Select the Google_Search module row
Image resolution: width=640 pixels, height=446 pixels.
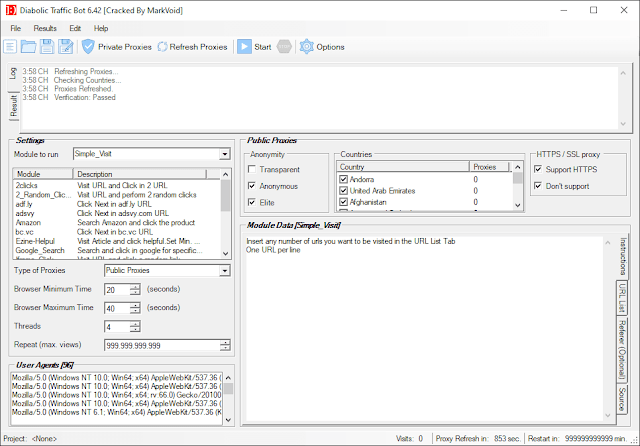117,250
